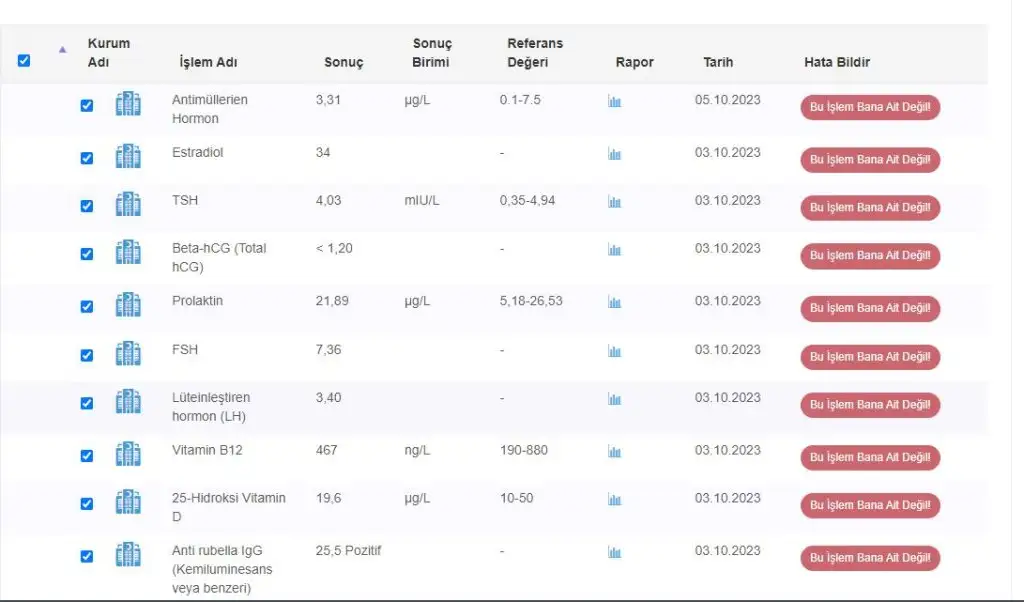This screenshot has height=602, width=1024.
Task: Click institution icon for 25-Hidroksi Vitamin D
Action: pos(128,502)
